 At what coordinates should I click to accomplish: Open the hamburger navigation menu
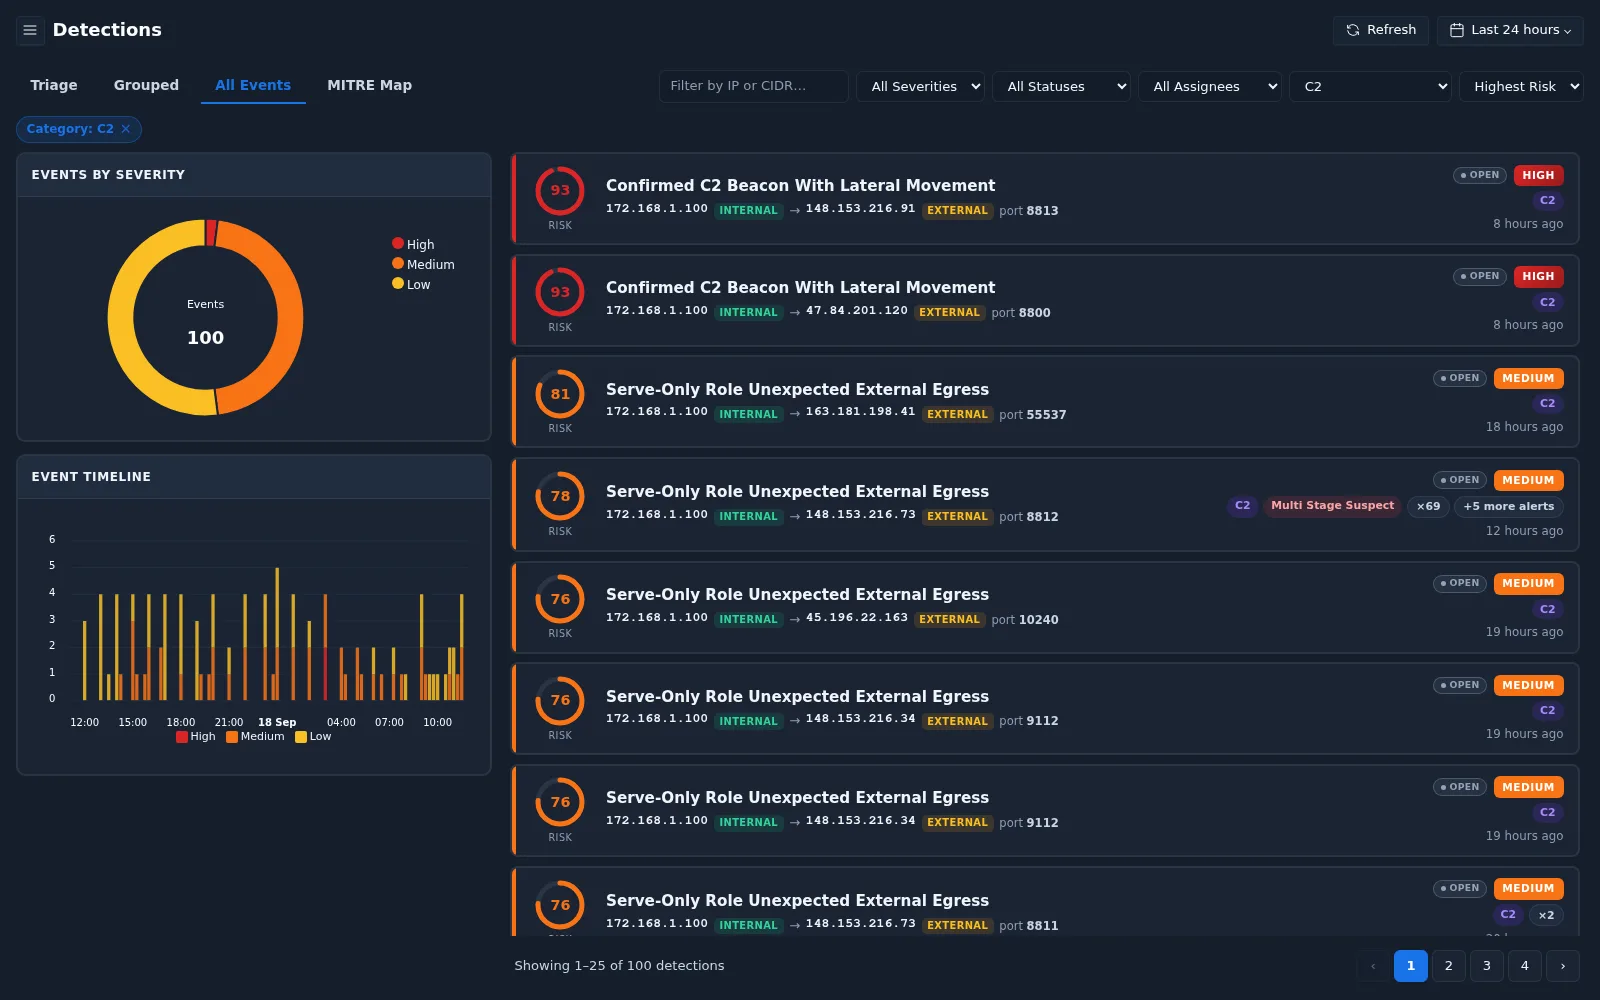point(30,30)
